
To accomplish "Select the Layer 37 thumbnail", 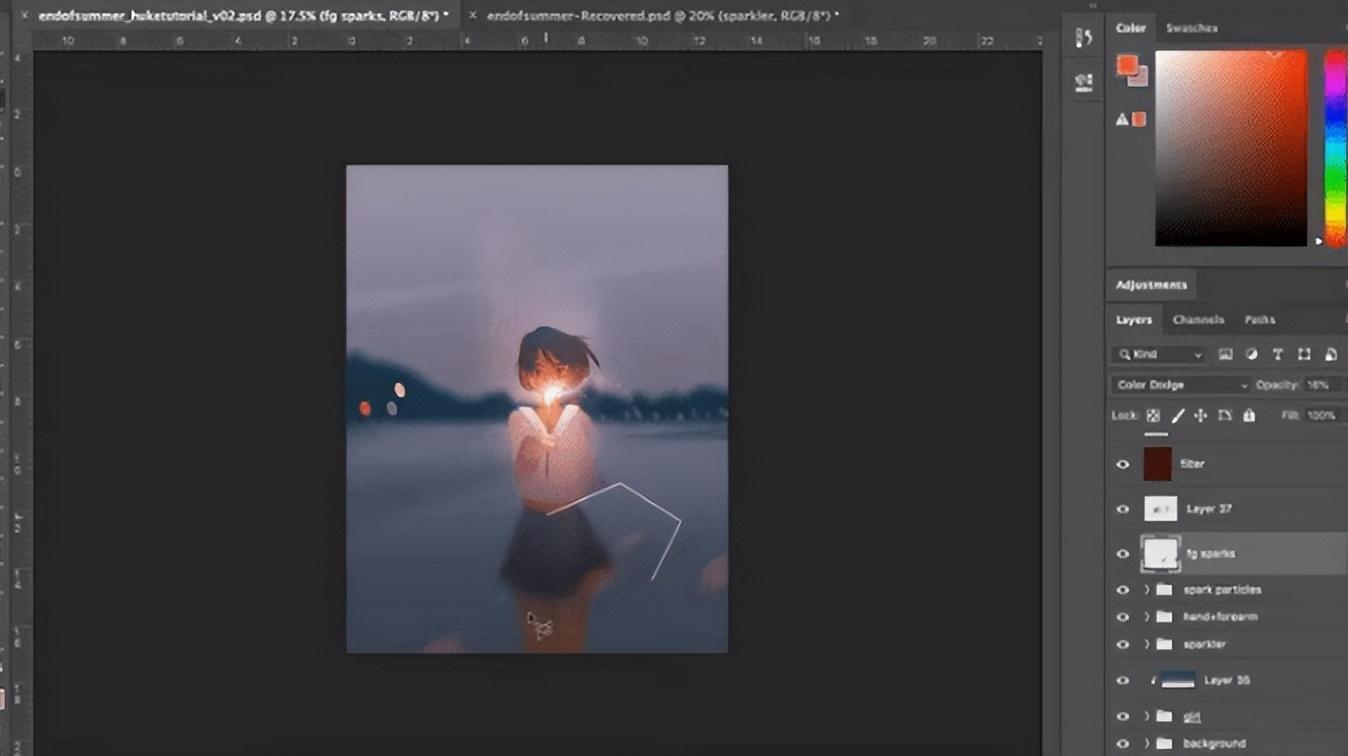I will pyautogui.click(x=1161, y=509).
